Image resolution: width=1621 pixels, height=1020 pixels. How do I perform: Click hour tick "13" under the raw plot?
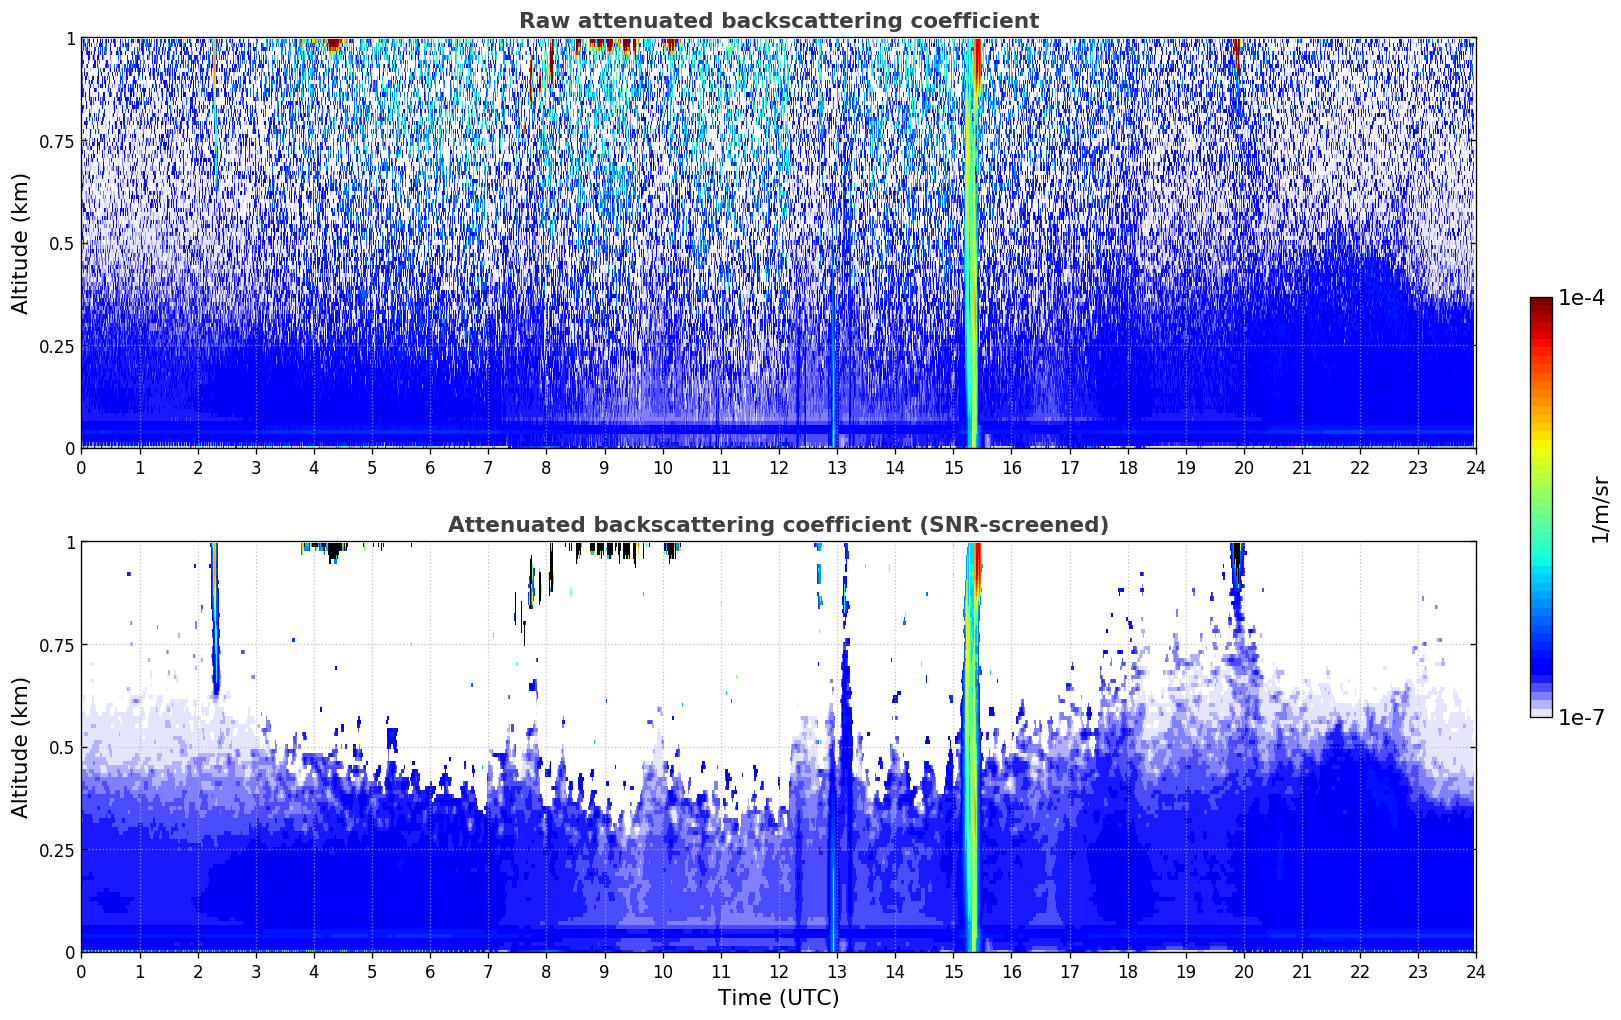click(x=837, y=467)
